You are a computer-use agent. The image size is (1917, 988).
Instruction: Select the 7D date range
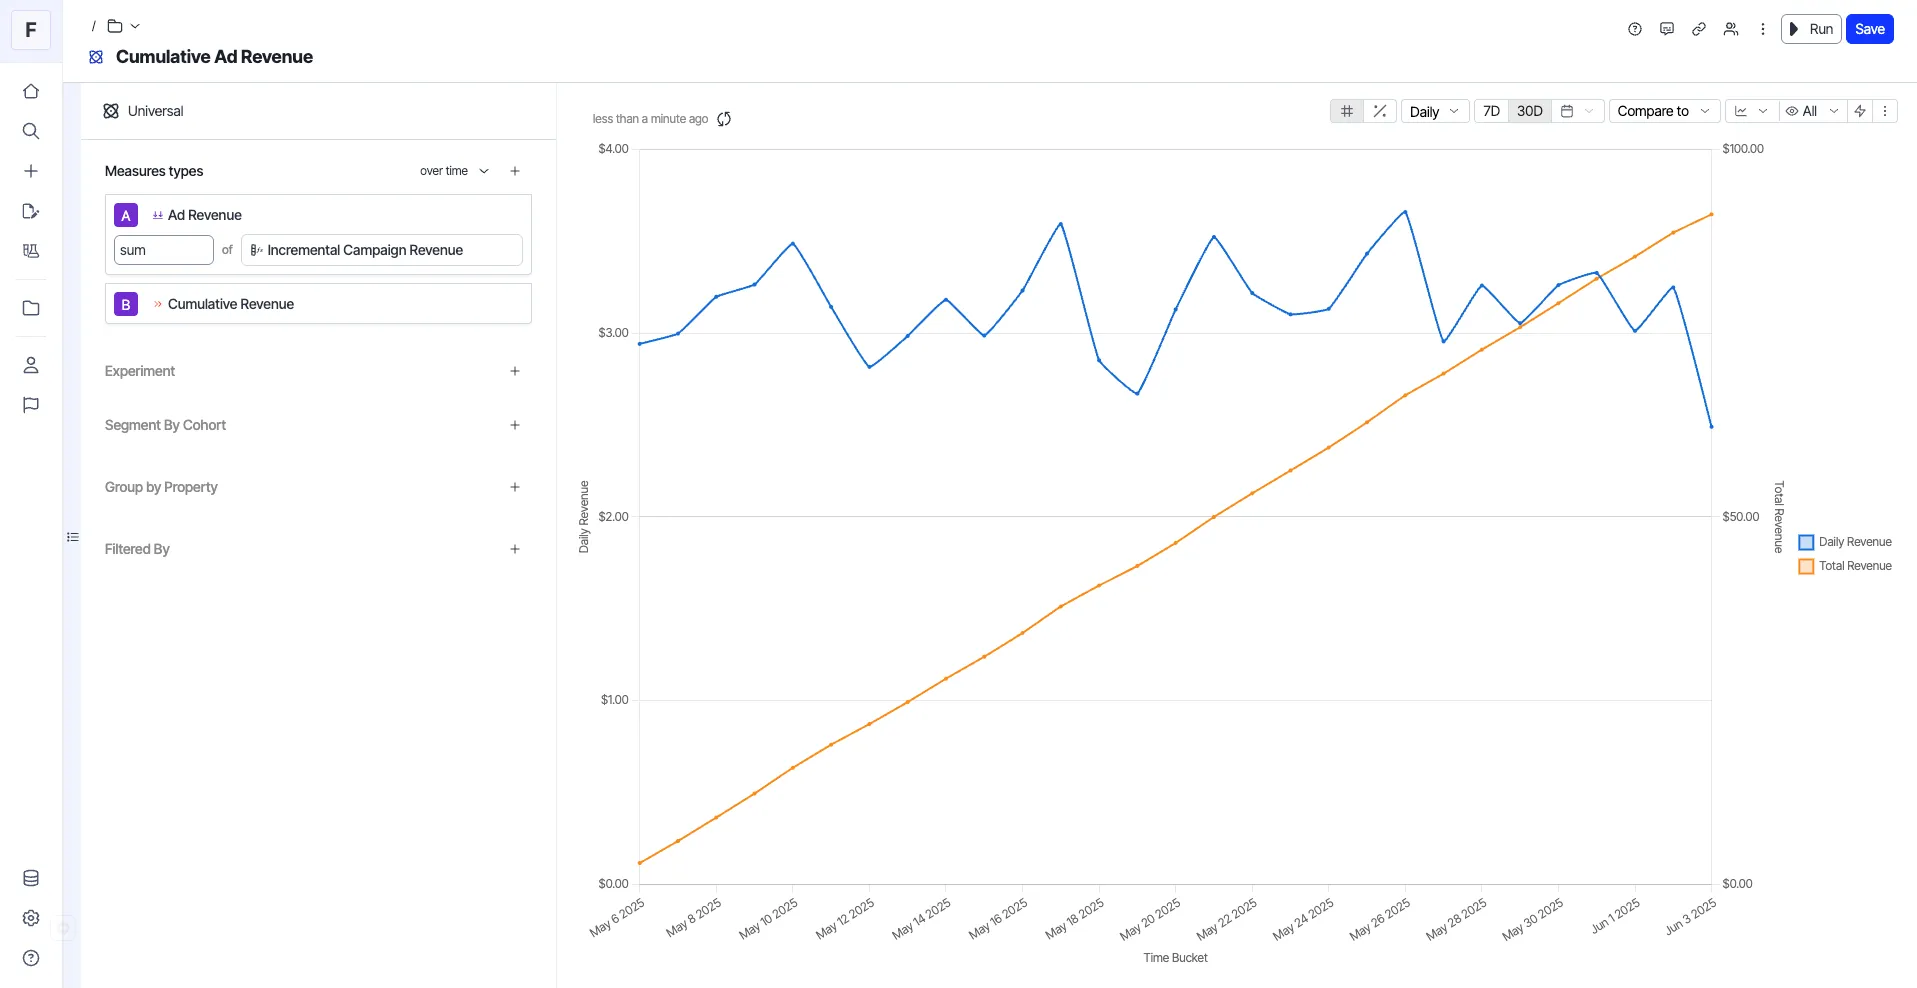(x=1491, y=111)
